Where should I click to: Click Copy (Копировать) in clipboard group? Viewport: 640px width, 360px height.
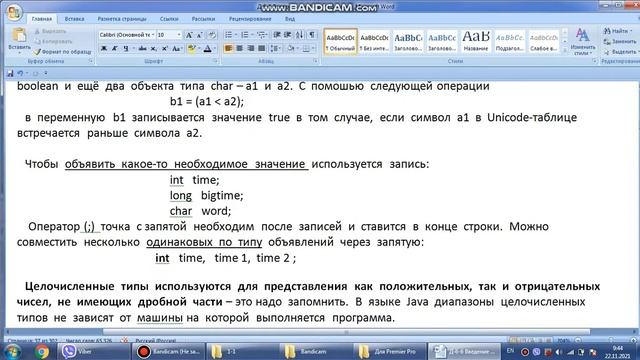pos(53,41)
